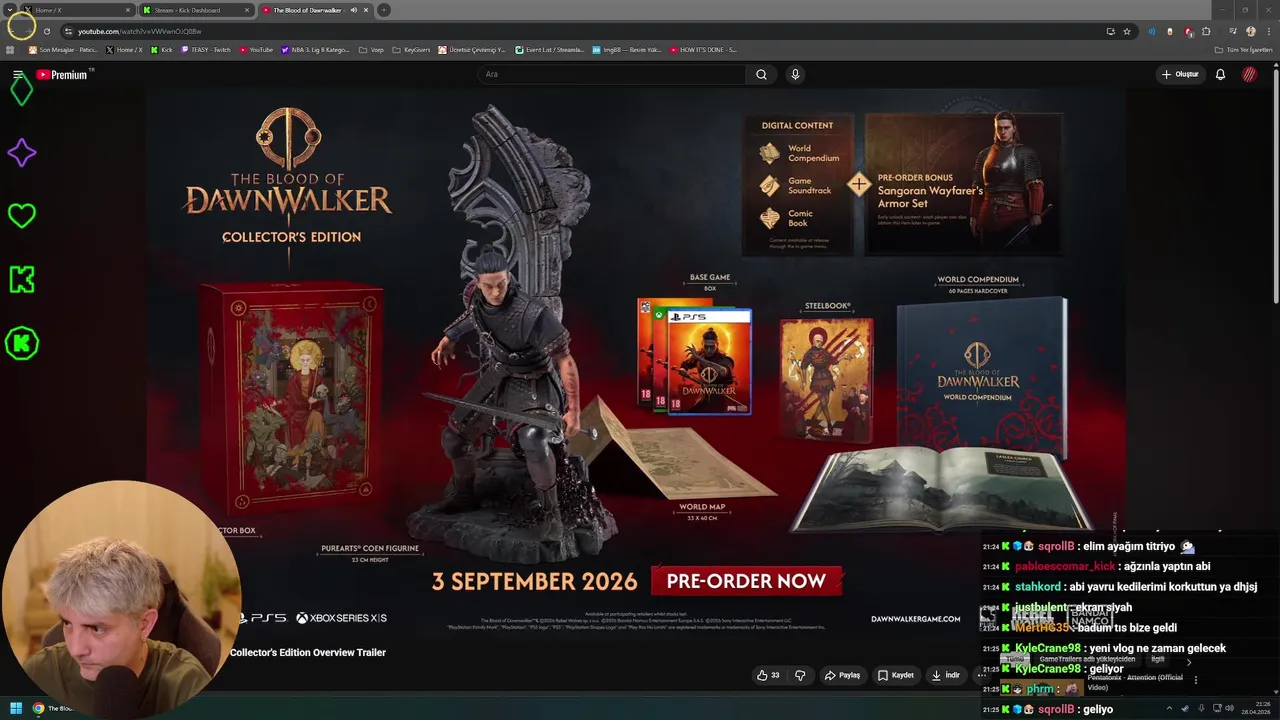Screen dimensions: 1280x720
Task: Open the YouTube bookmark
Action: 256,49
